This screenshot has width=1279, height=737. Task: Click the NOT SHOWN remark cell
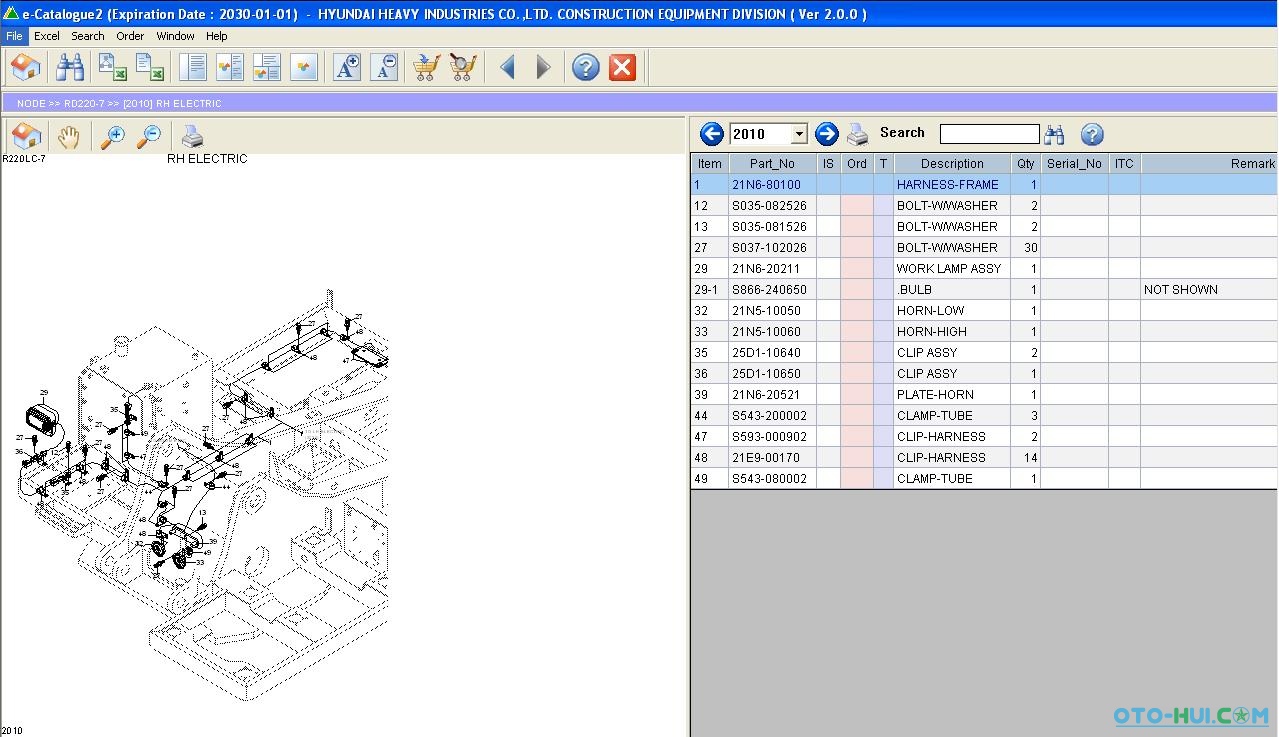click(x=1209, y=290)
